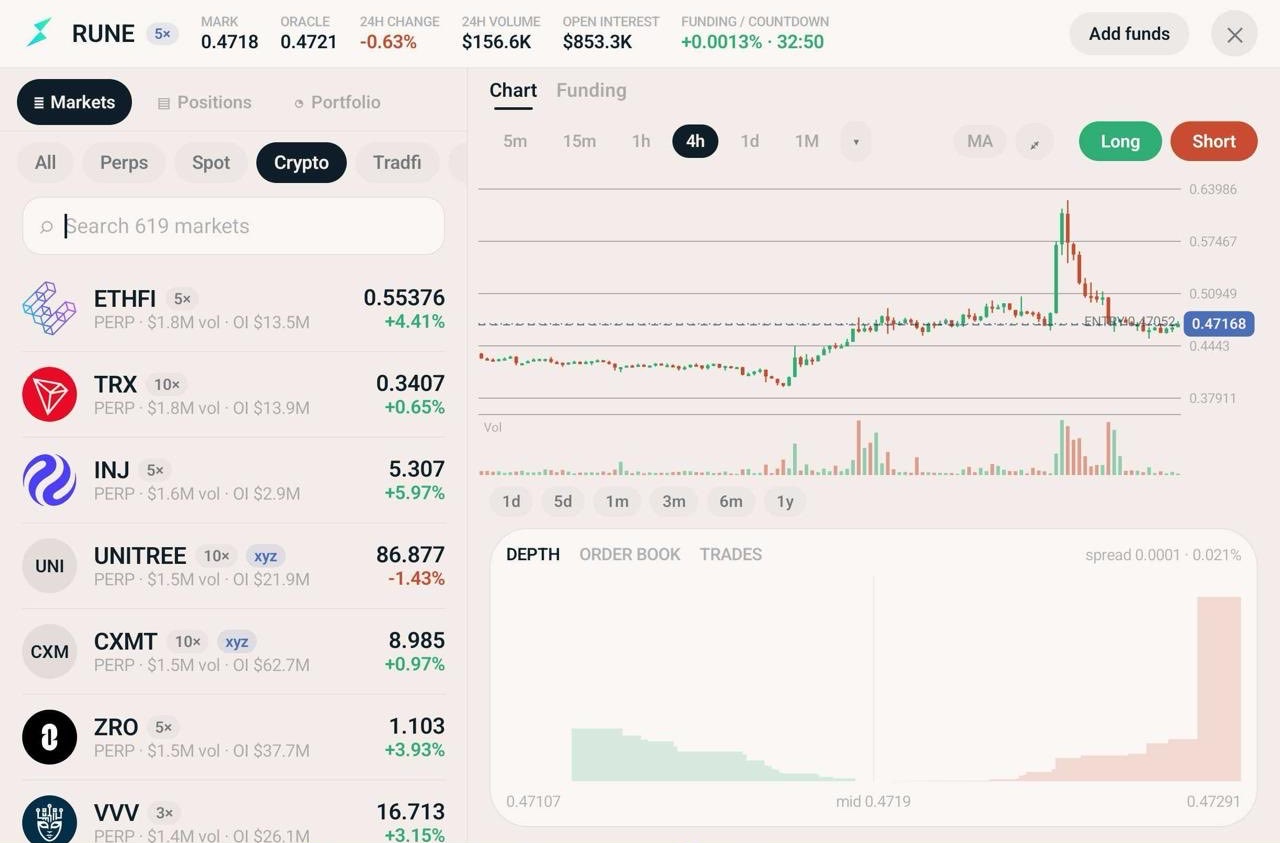Filter markets by Perps
The height and width of the screenshot is (843, 1280).
coord(124,162)
